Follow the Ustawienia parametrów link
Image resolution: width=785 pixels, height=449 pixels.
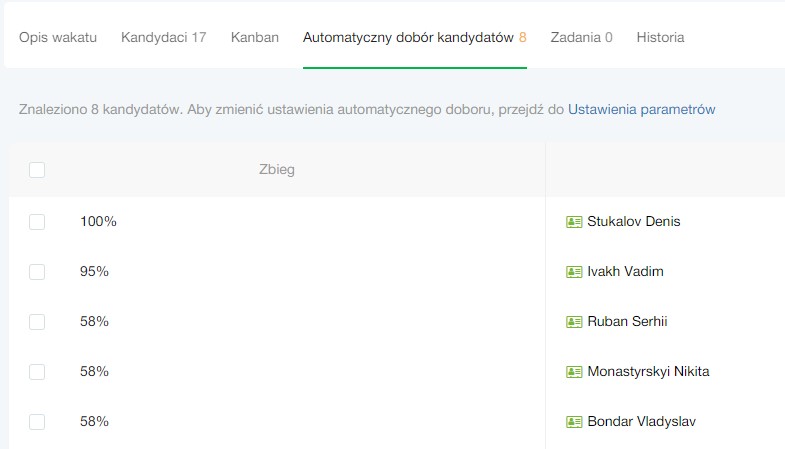pos(641,109)
